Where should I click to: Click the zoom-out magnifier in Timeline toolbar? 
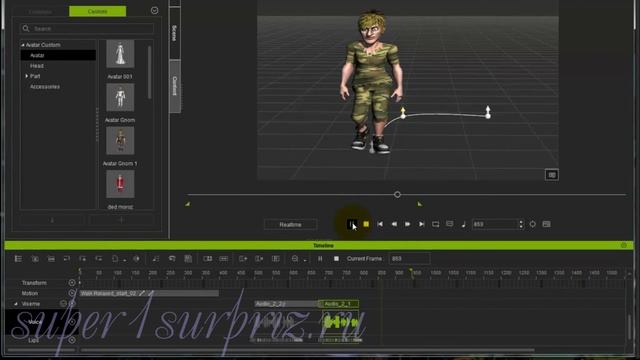point(295,258)
